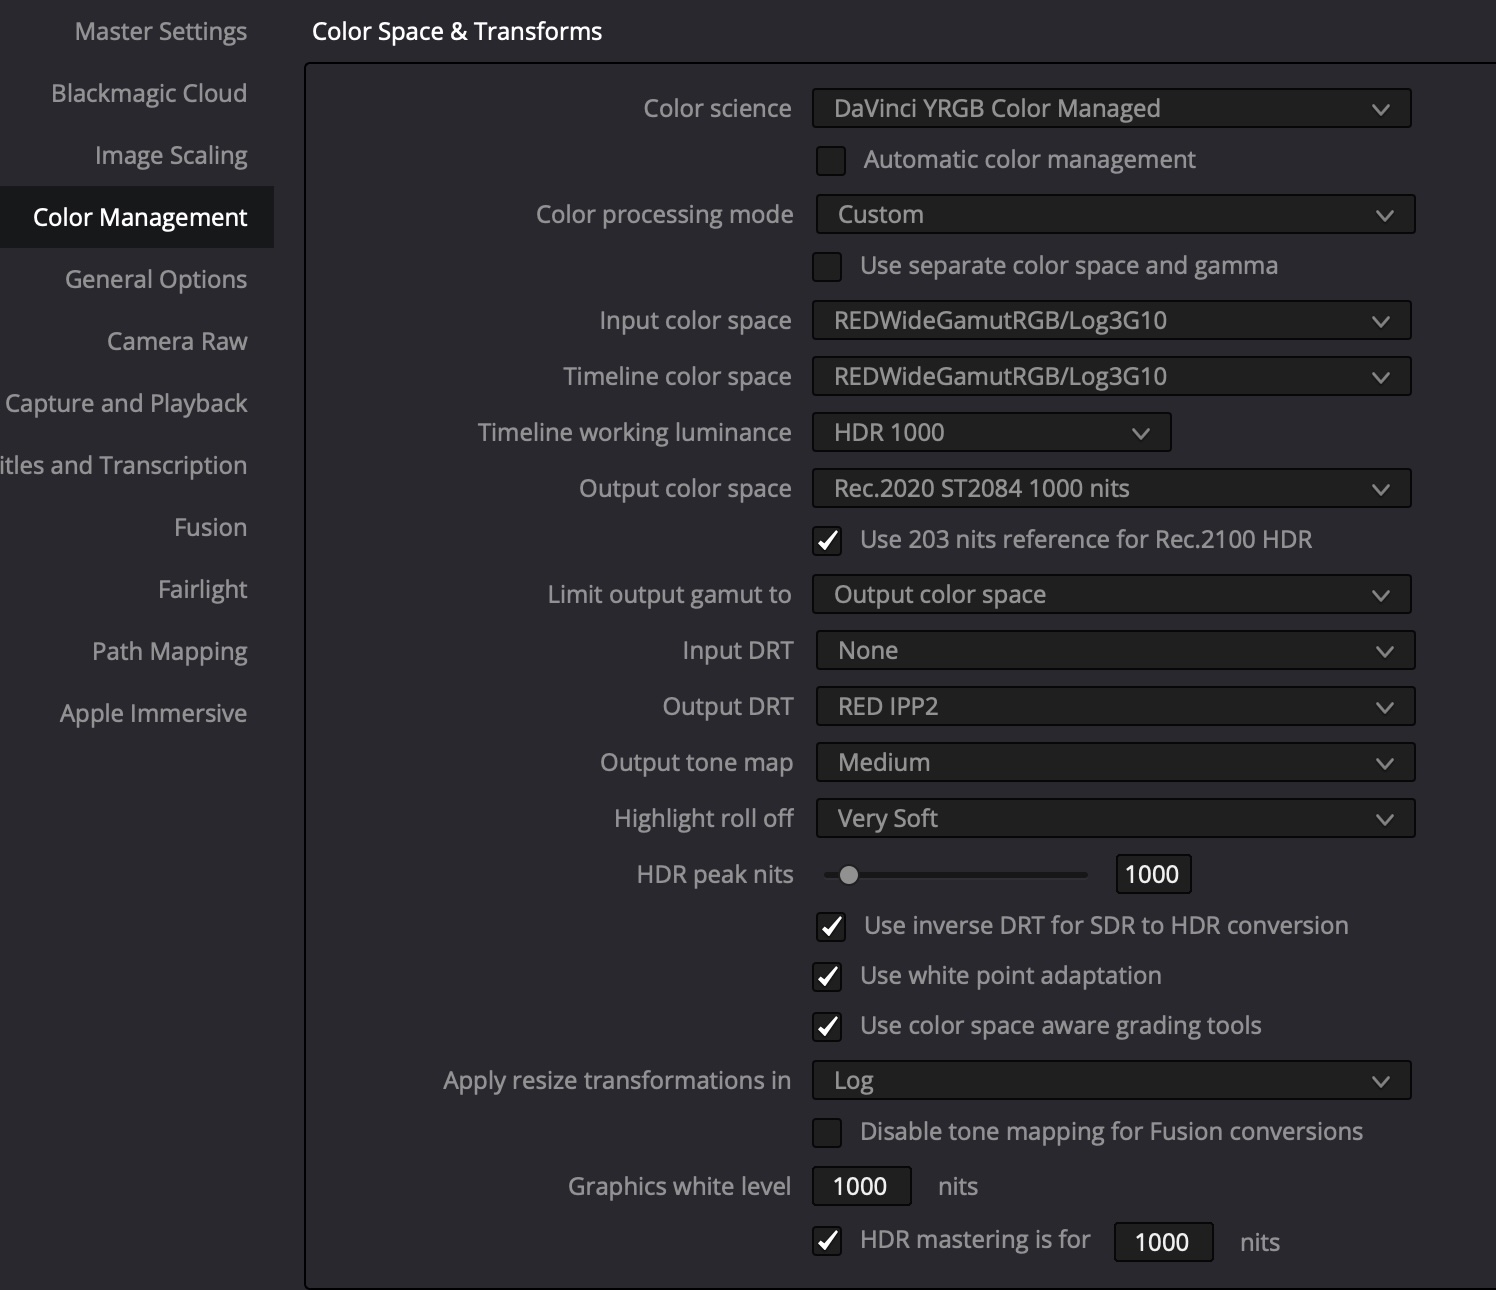Open Capture and Playback settings
Screen dimensions: 1496x1290
(x=126, y=404)
